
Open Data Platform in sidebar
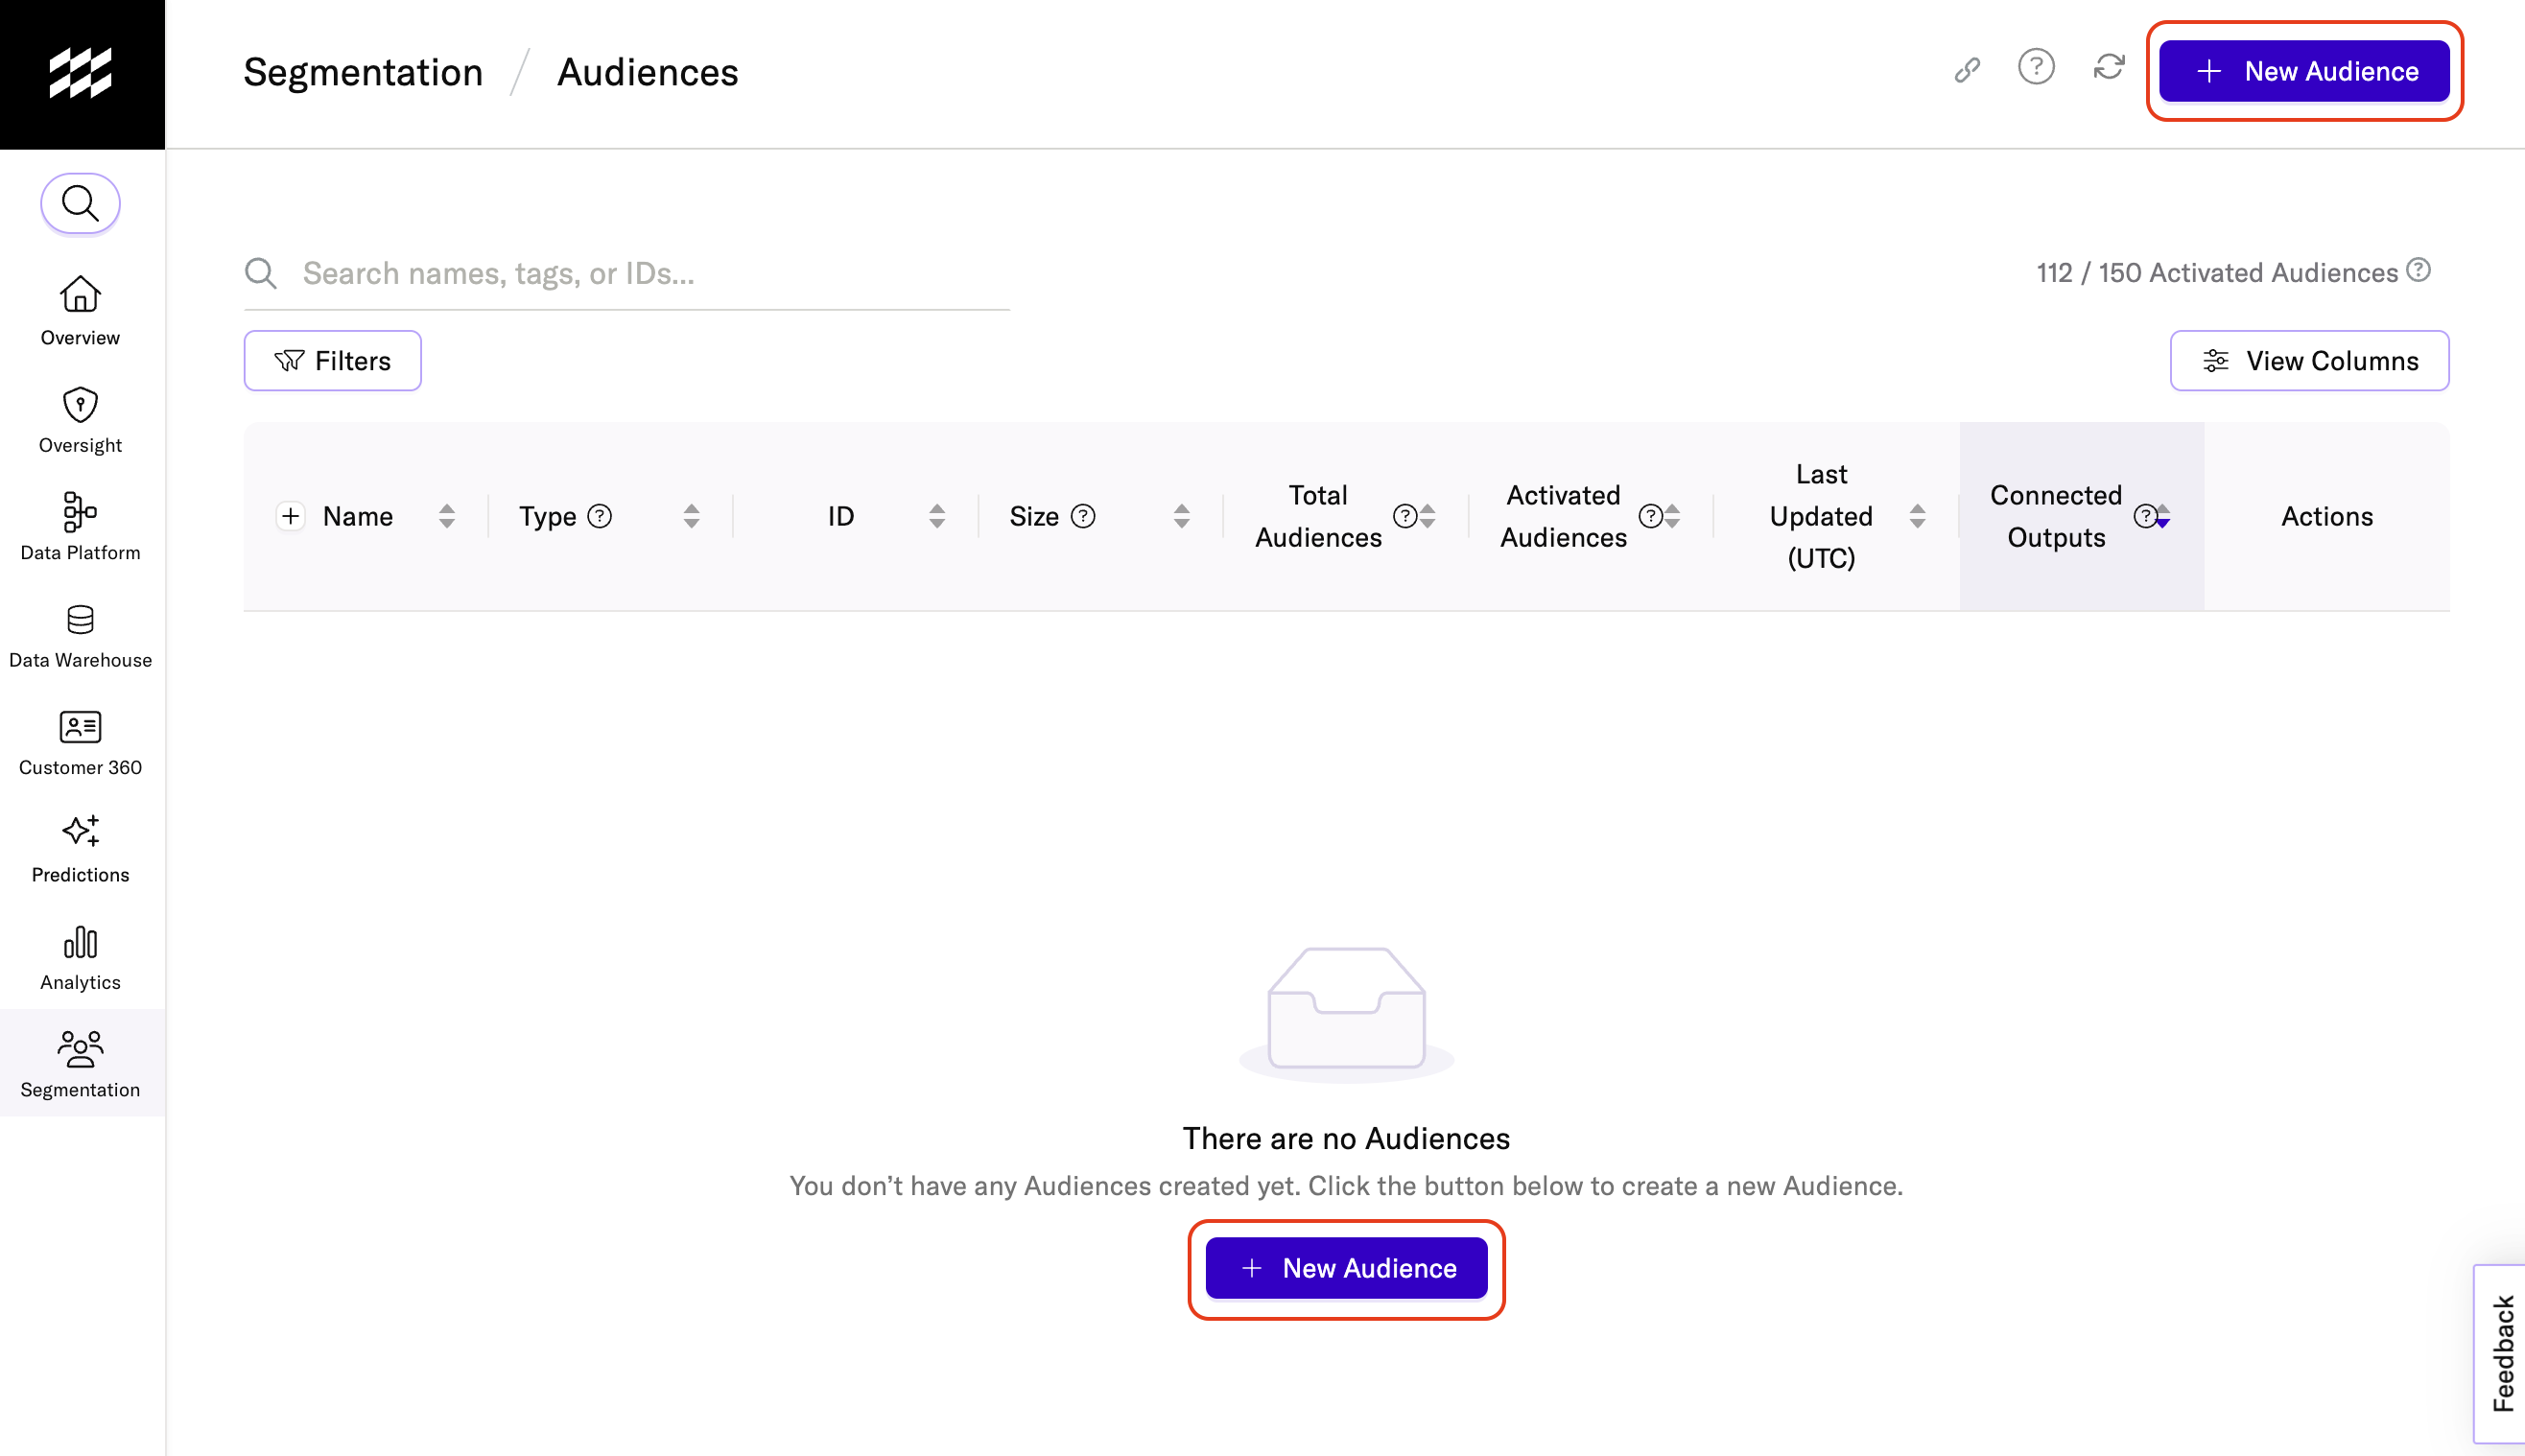click(x=80, y=526)
